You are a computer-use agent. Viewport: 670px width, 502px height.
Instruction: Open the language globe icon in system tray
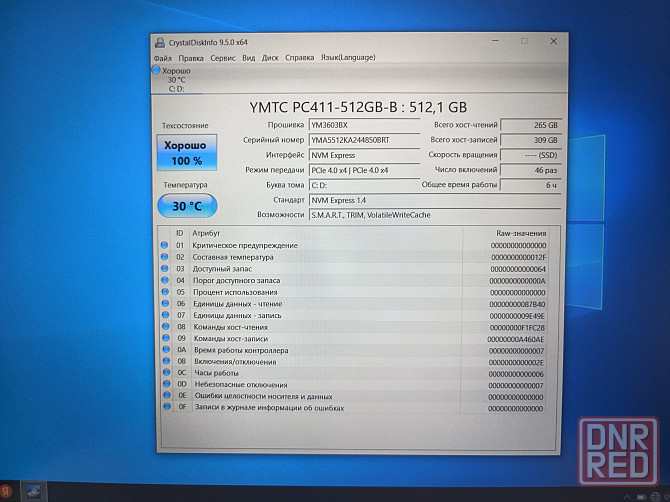point(655,497)
